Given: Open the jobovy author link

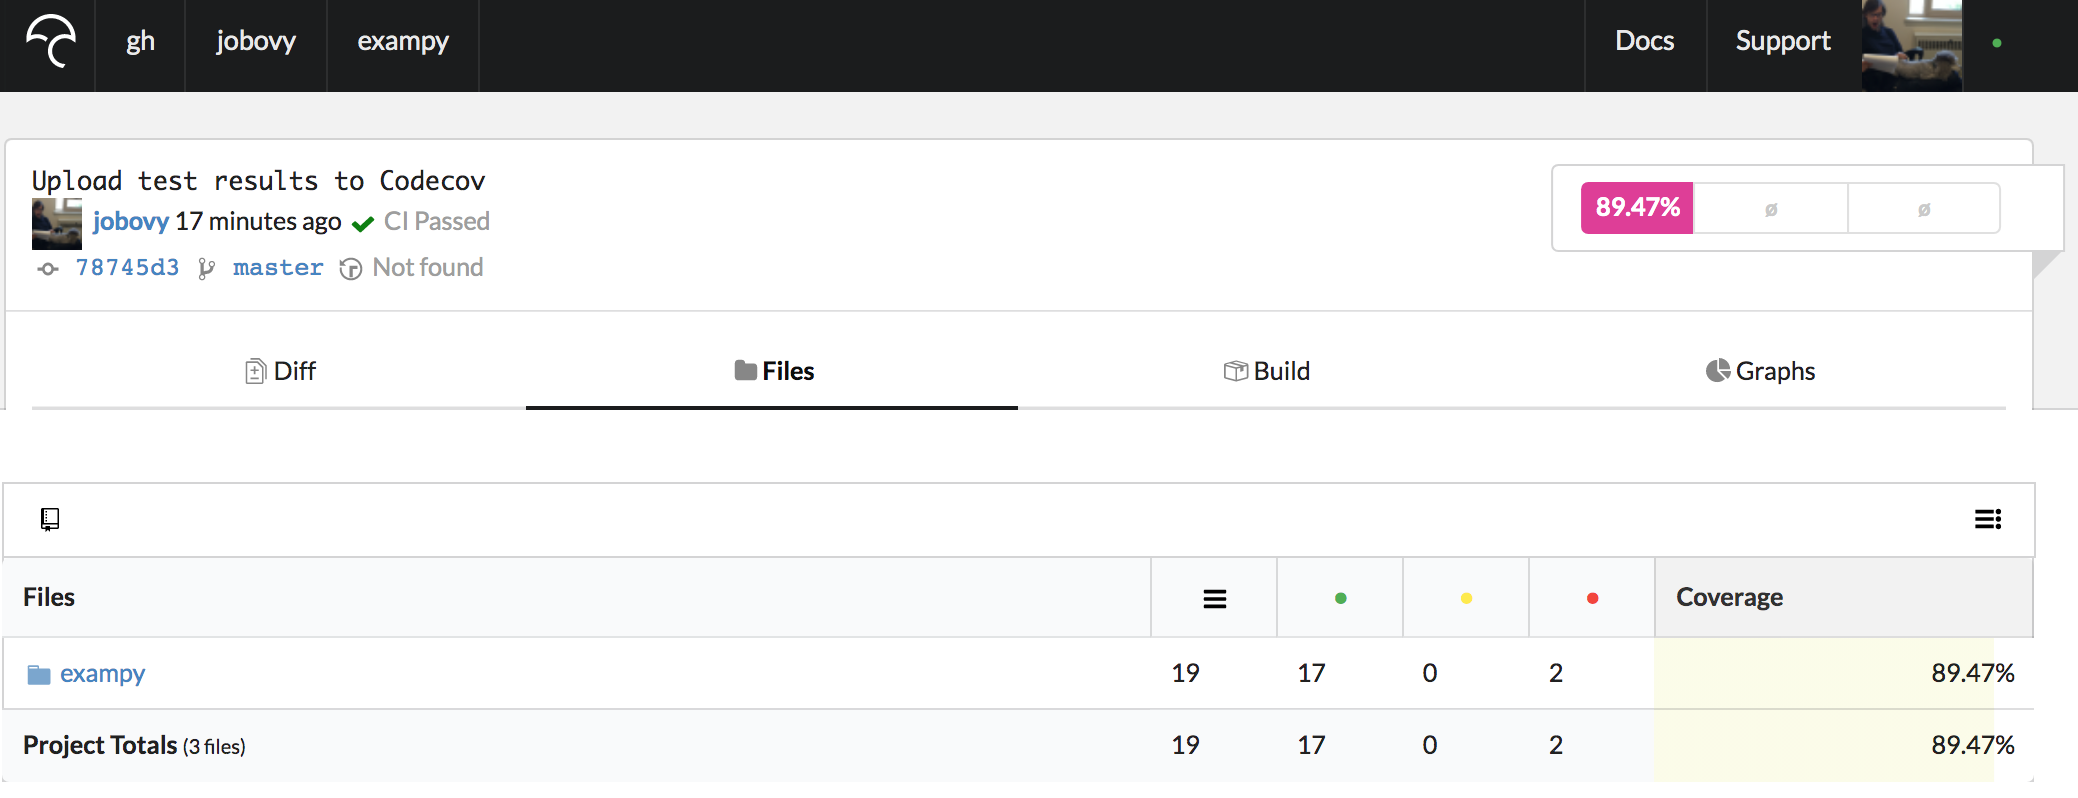Looking at the screenshot, I should pos(131,221).
